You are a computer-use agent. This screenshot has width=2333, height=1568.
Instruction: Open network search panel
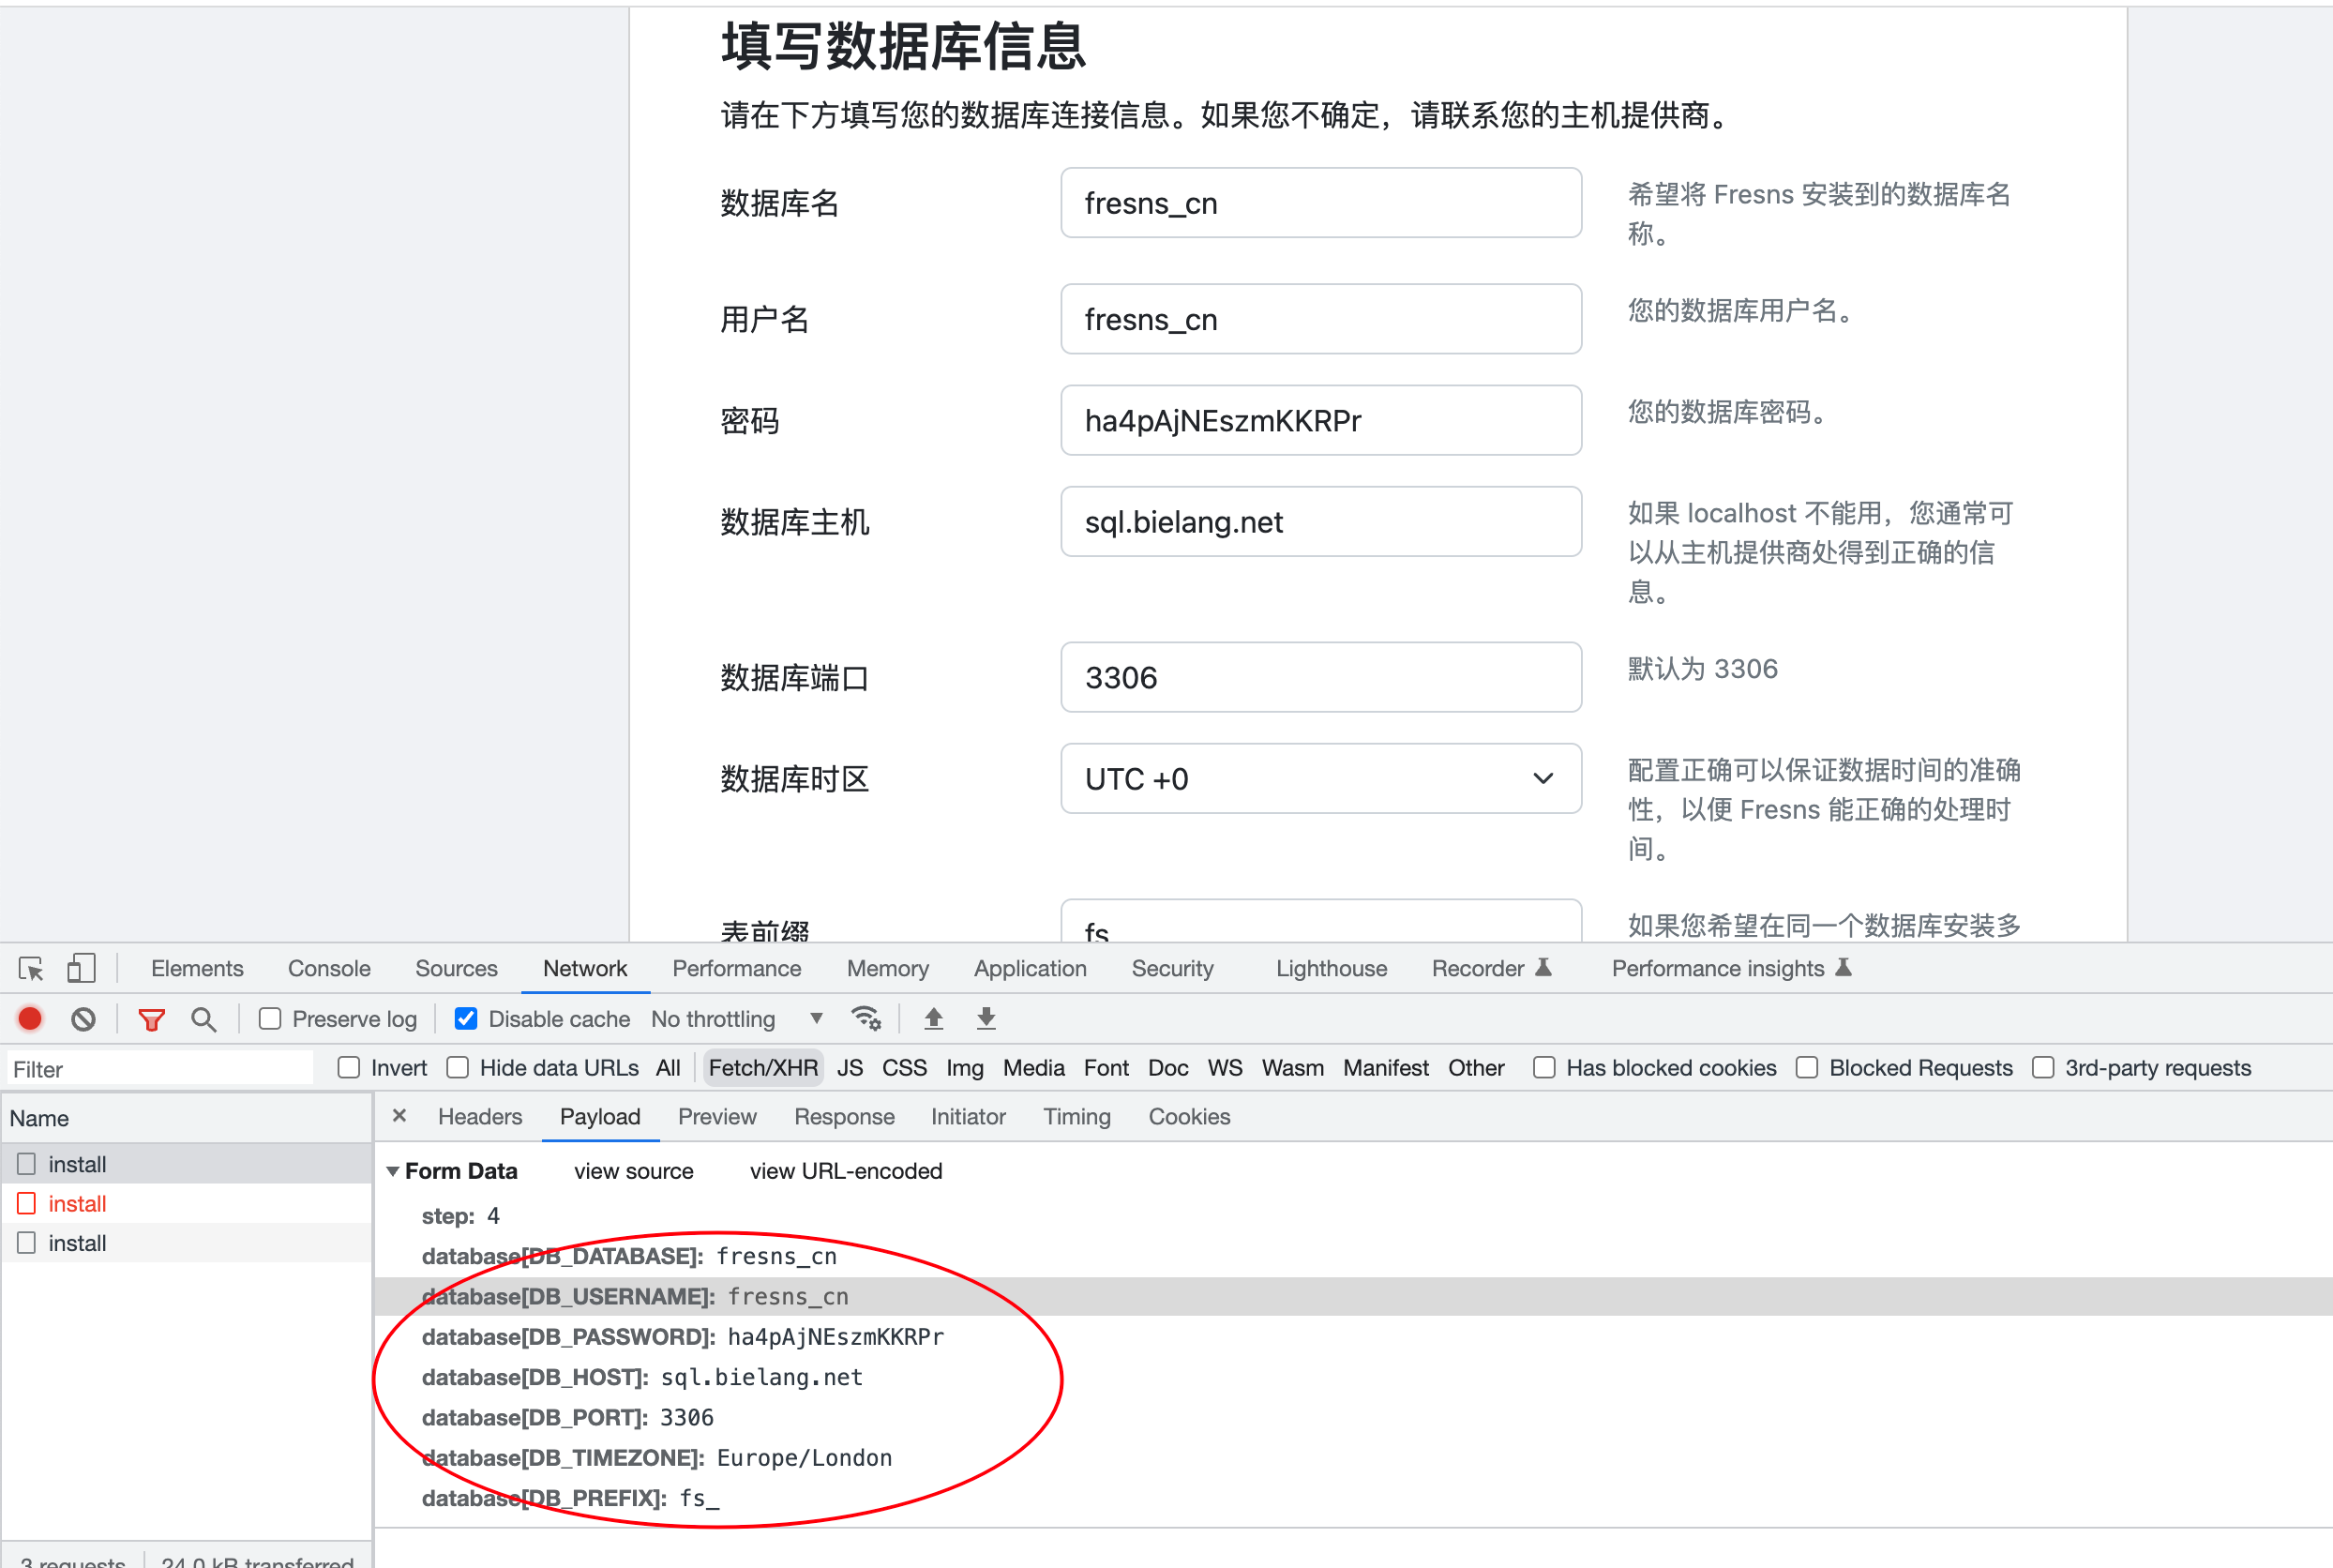pos(204,1018)
